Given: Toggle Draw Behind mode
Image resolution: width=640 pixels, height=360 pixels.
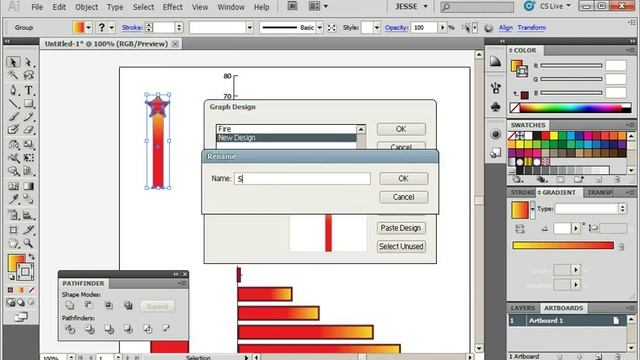Looking at the screenshot, I should [x=21, y=302].
